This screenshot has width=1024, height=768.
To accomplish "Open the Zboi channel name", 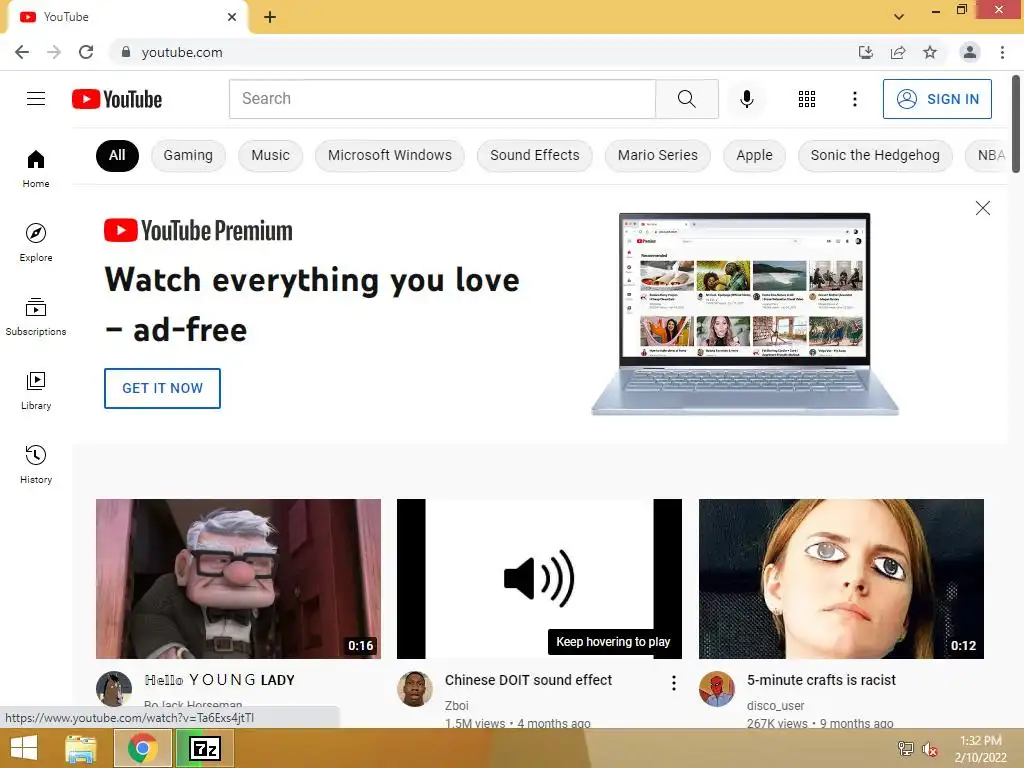I will coord(456,705).
